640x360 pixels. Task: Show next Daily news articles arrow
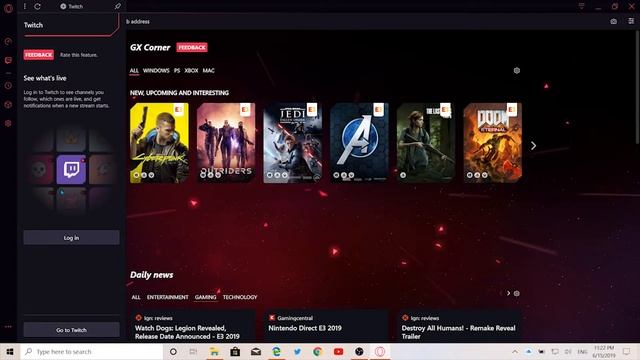click(509, 293)
